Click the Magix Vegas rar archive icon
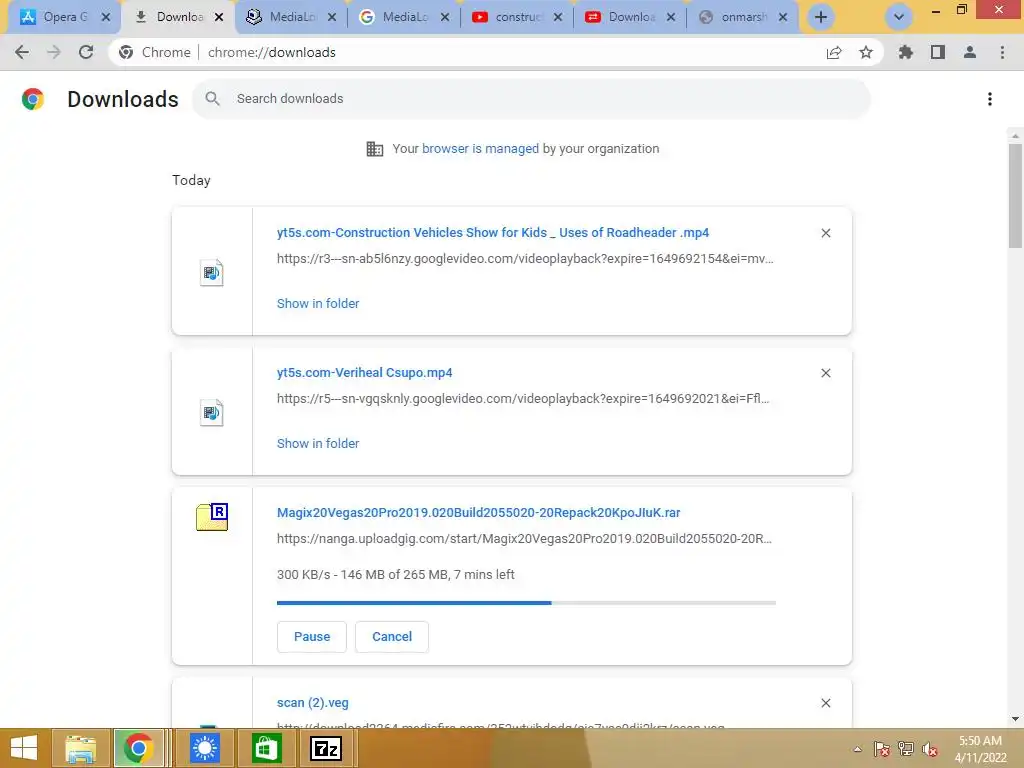 point(212,517)
